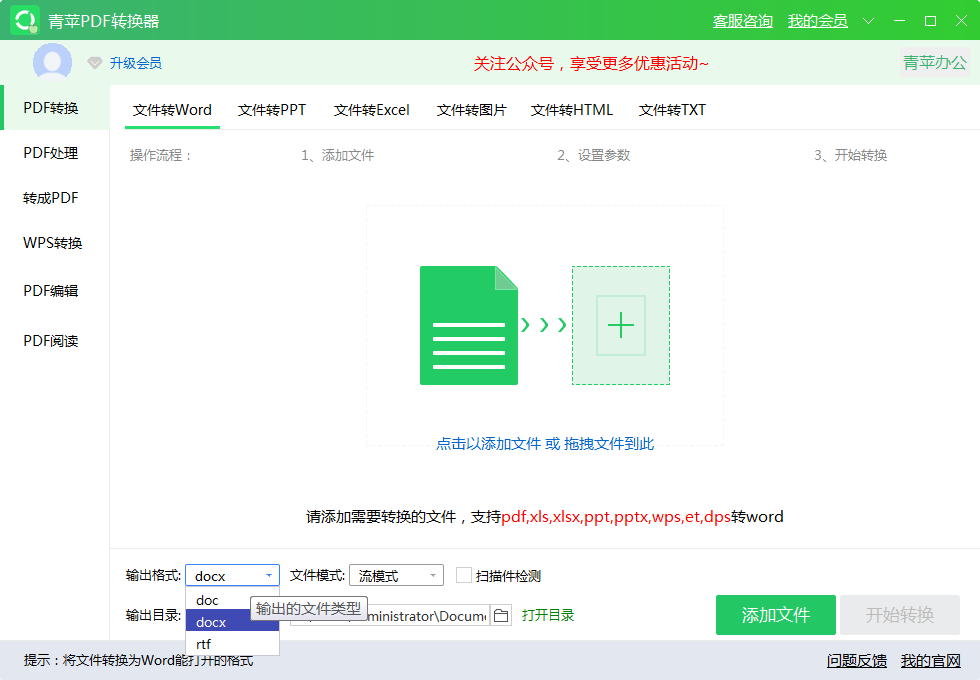Switch to the 文件转Excel tab
980x680 pixels.
point(372,110)
